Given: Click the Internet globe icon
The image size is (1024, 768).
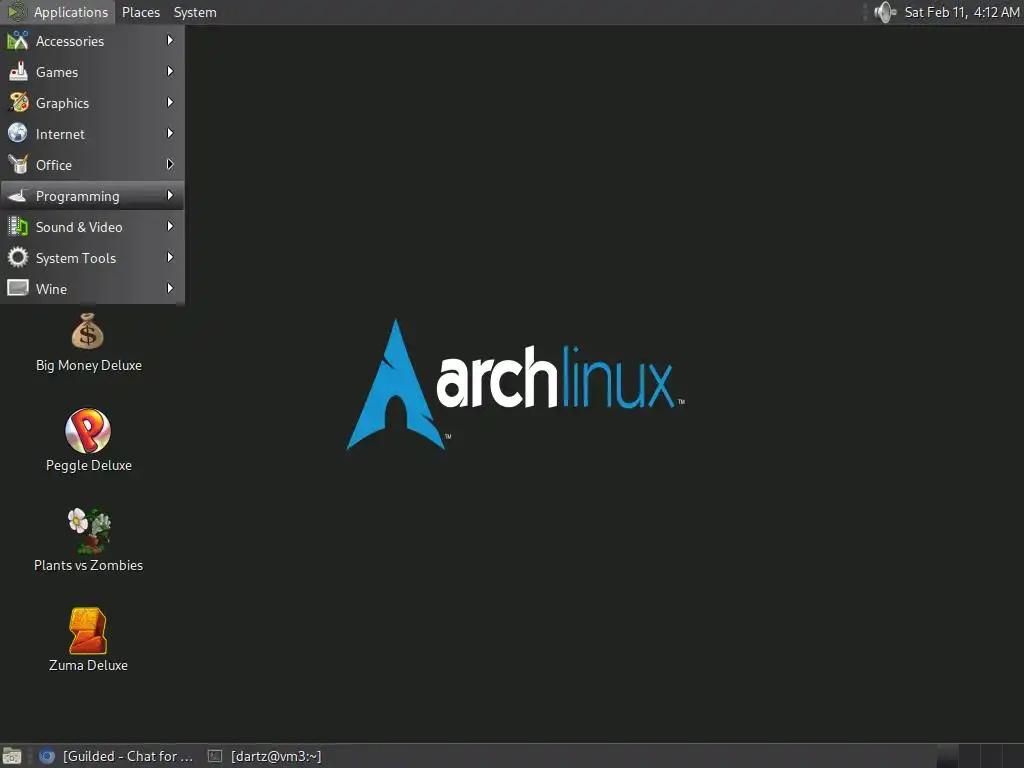Looking at the screenshot, I should click(18, 133).
